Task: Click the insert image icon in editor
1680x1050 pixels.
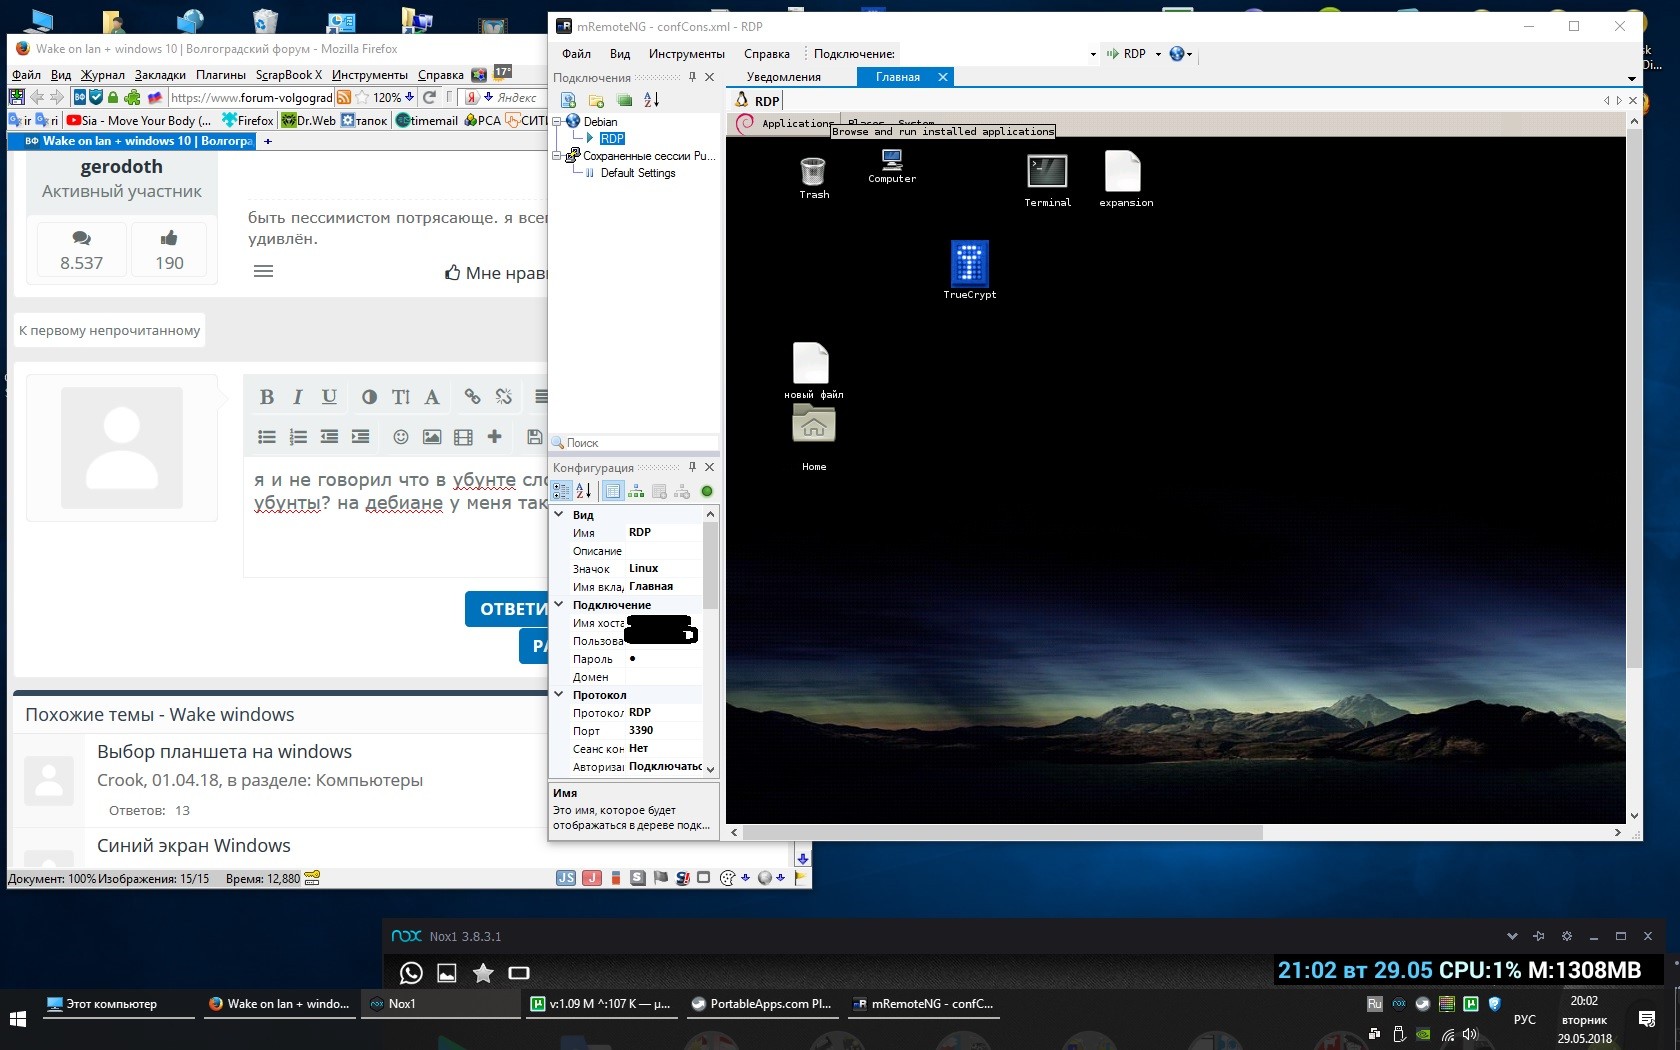Action: pyautogui.click(x=432, y=437)
